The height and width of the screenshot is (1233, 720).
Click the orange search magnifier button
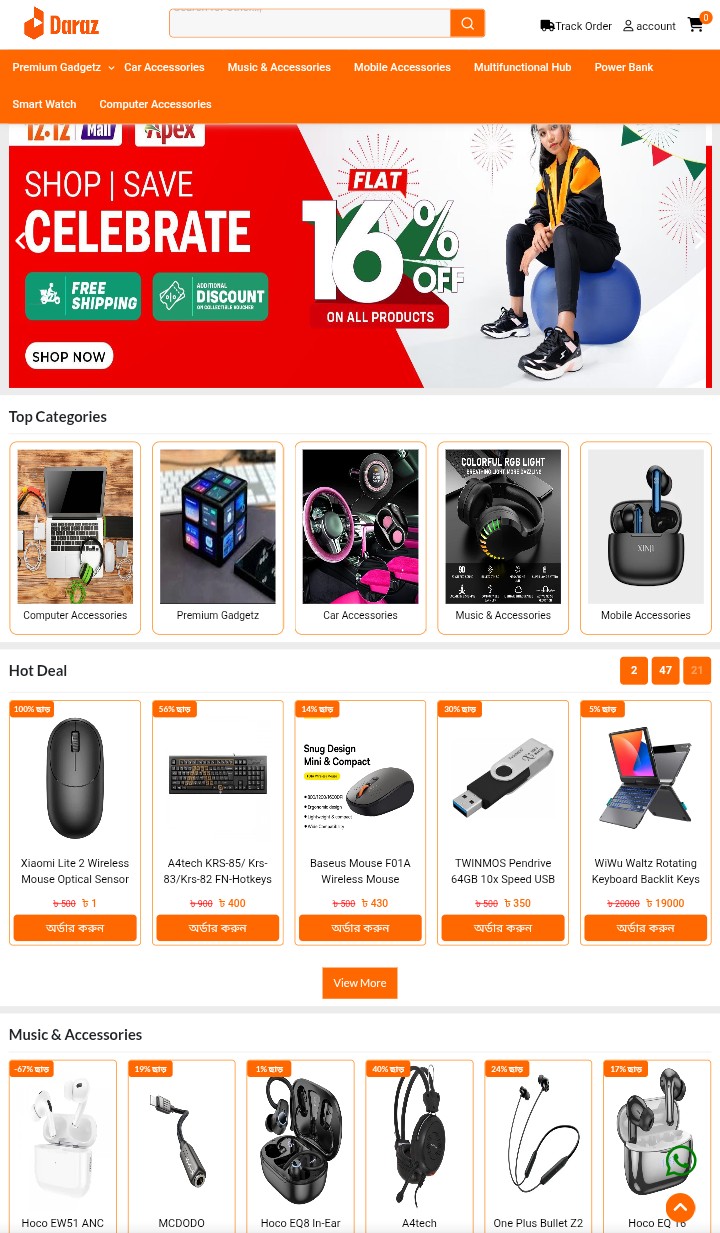(x=467, y=23)
